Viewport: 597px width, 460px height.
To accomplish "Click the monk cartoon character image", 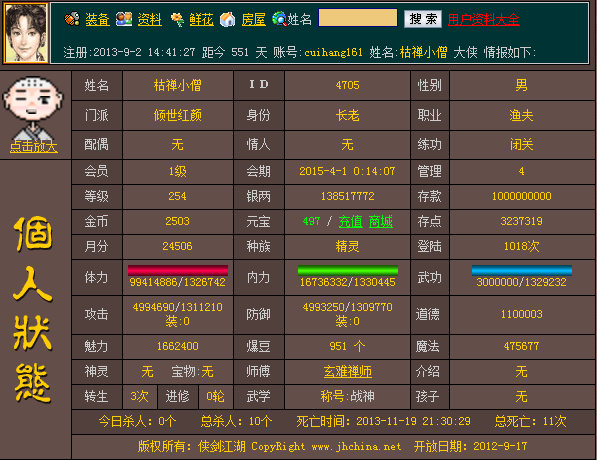I will click(33, 108).
